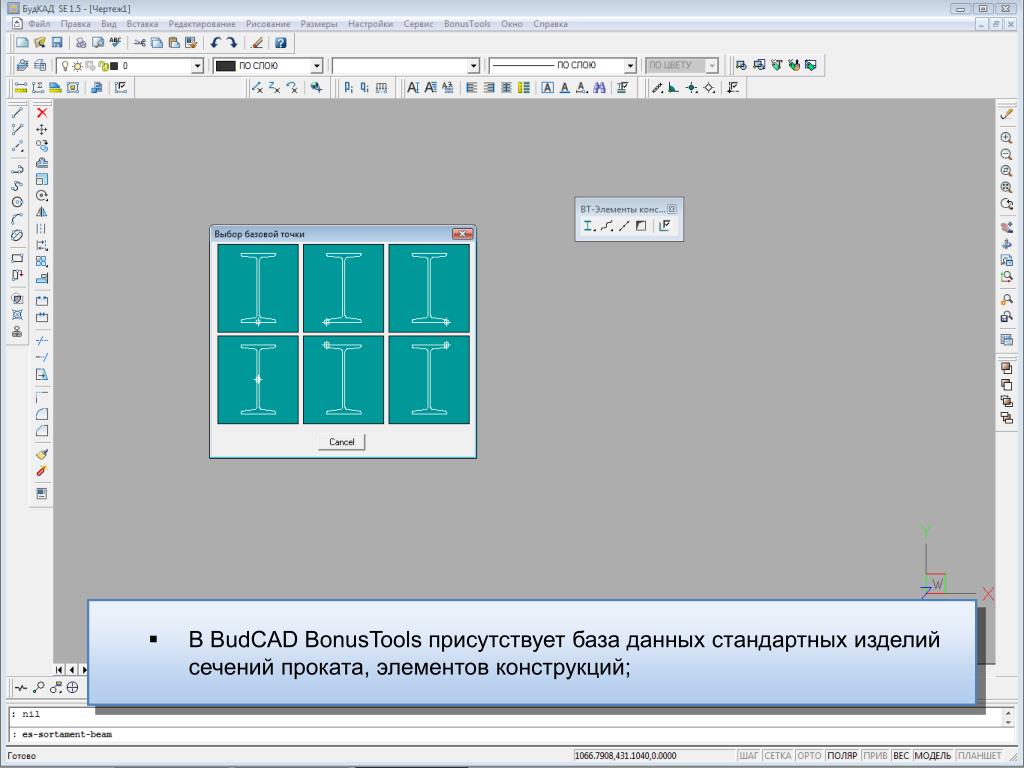This screenshot has width=1024, height=768.
Task: Open the Размеры menu
Action: [319, 24]
